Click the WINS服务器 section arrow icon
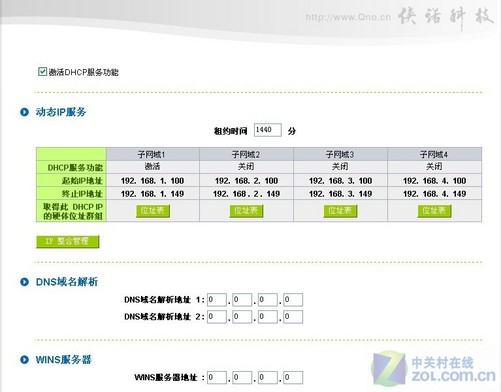Viewport: 501px width, 392px height. tap(24, 360)
